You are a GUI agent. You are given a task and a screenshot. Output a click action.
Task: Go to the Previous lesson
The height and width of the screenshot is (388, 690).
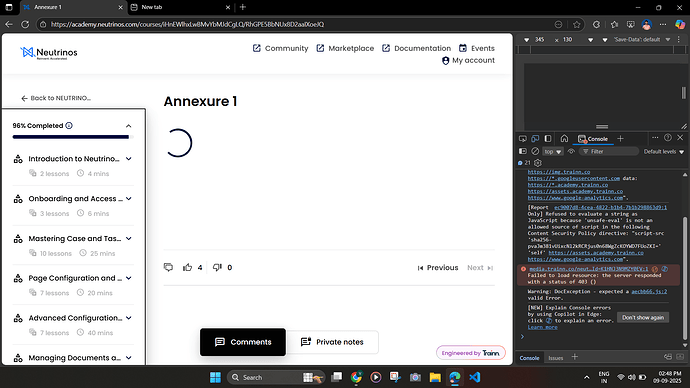click(438, 267)
